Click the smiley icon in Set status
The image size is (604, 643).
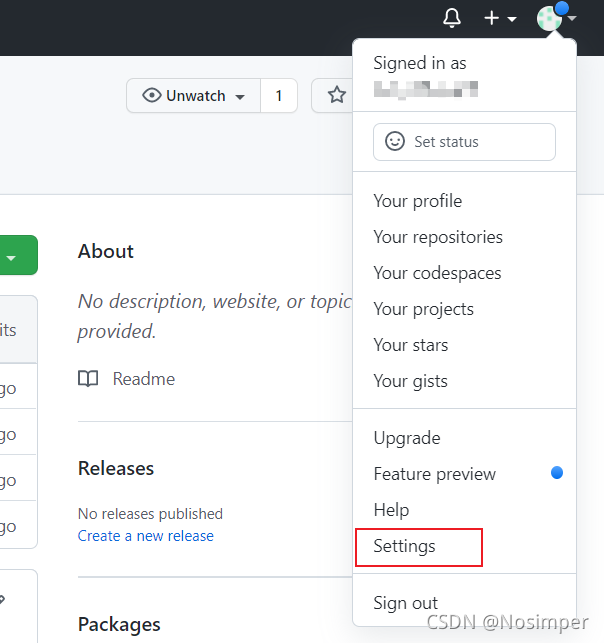395,141
